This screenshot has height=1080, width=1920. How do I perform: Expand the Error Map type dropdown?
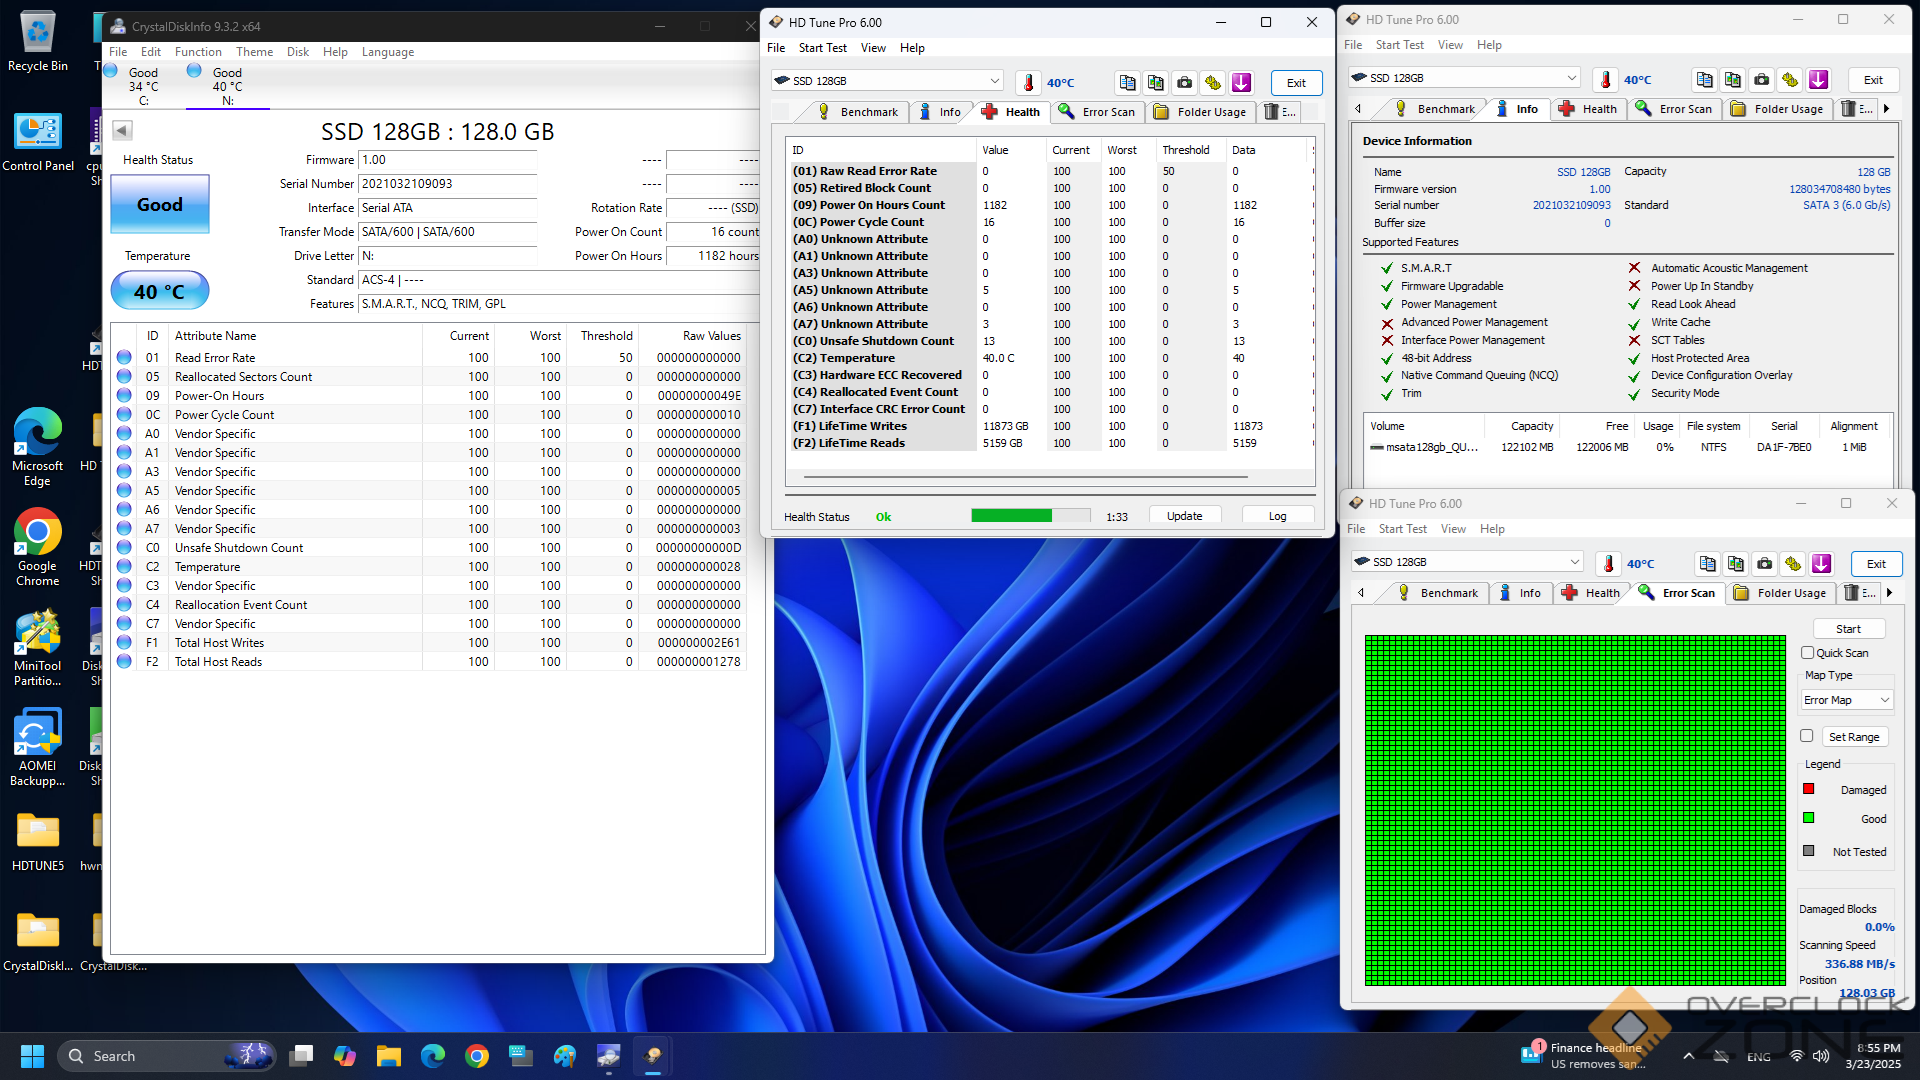1846,700
